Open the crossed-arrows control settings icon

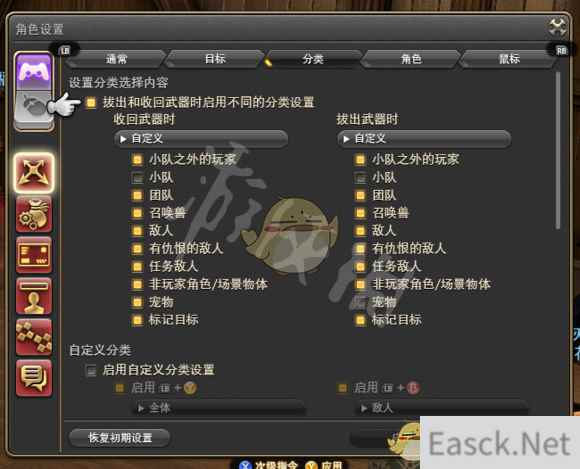point(34,173)
